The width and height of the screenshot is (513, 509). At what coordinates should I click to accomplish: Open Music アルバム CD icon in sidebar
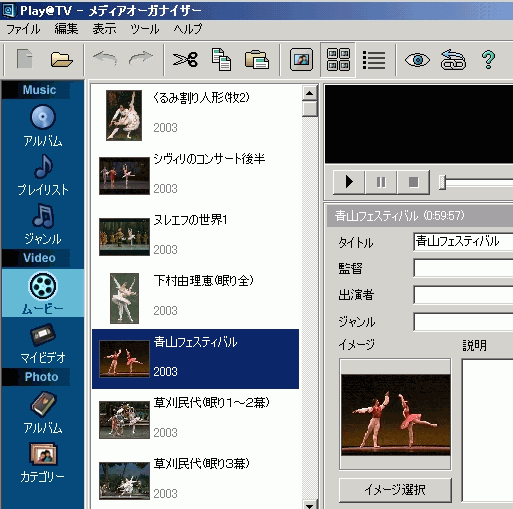[43, 117]
